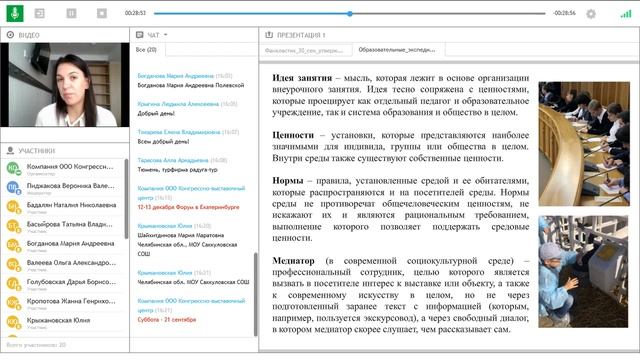Click the participants total count footer text
640x360 pixels.
[x=36, y=345]
